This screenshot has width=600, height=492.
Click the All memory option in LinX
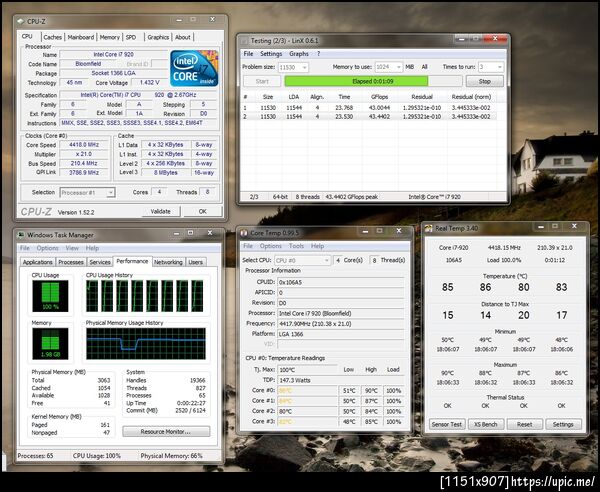424,67
